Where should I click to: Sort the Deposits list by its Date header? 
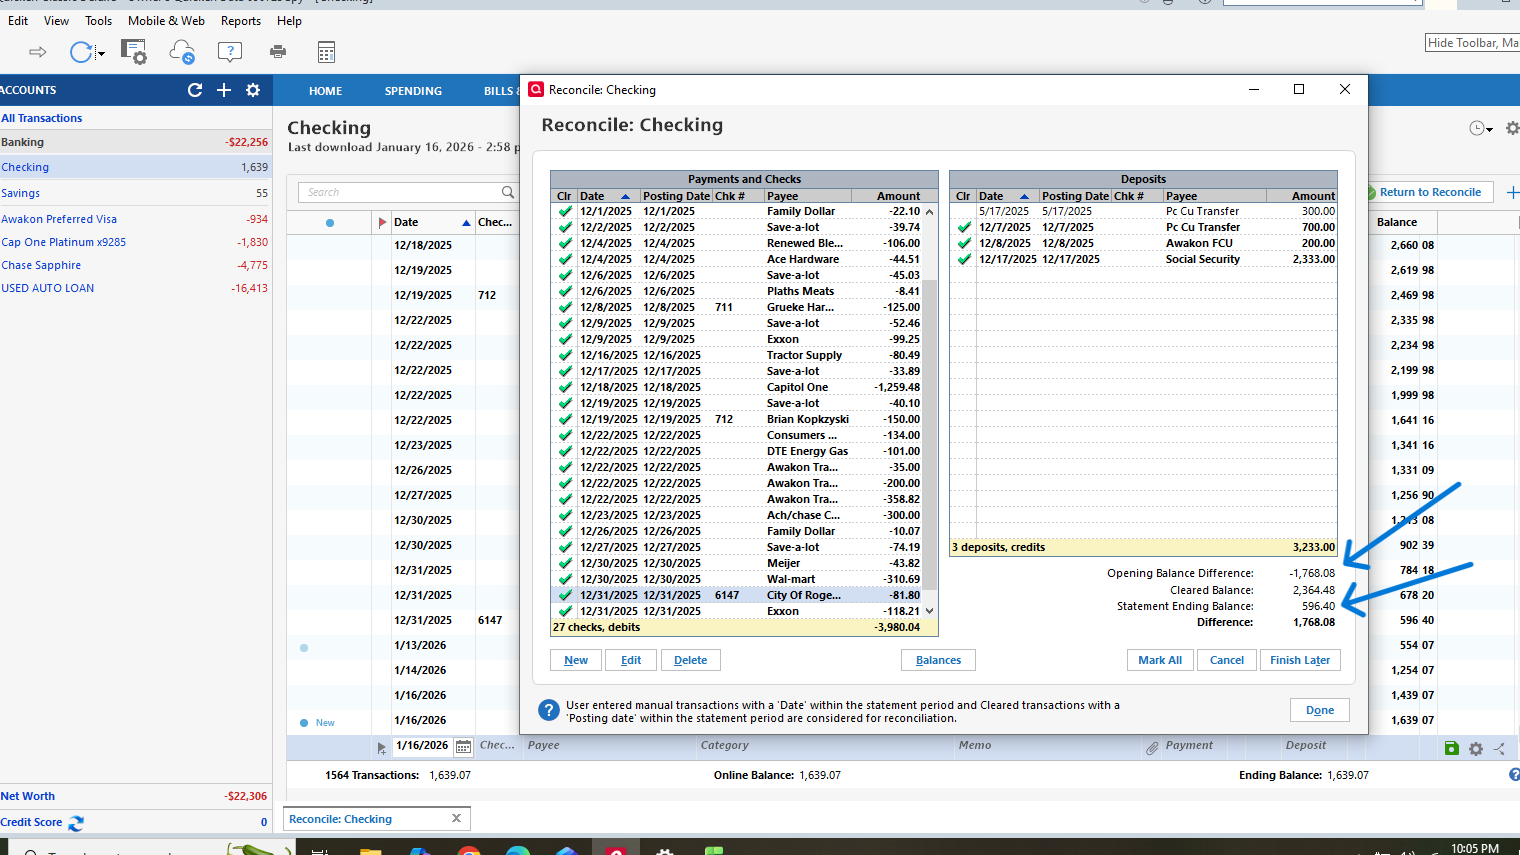tap(1006, 196)
